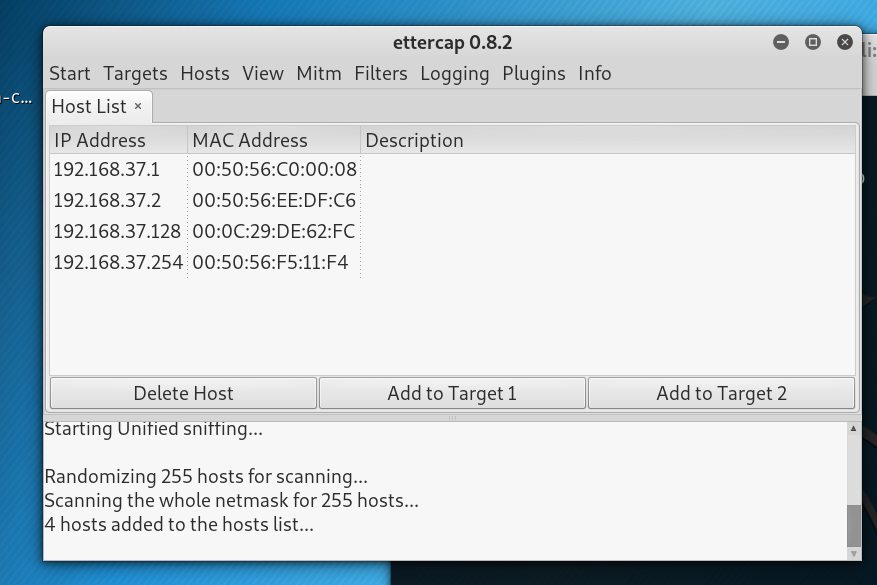Sort by IP Address column header

click(119, 140)
